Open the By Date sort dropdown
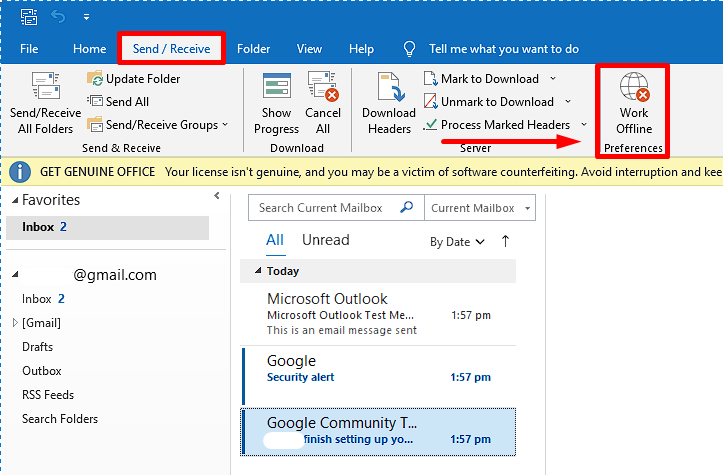The width and height of the screenshot is (723, 475). click(457, 242)
